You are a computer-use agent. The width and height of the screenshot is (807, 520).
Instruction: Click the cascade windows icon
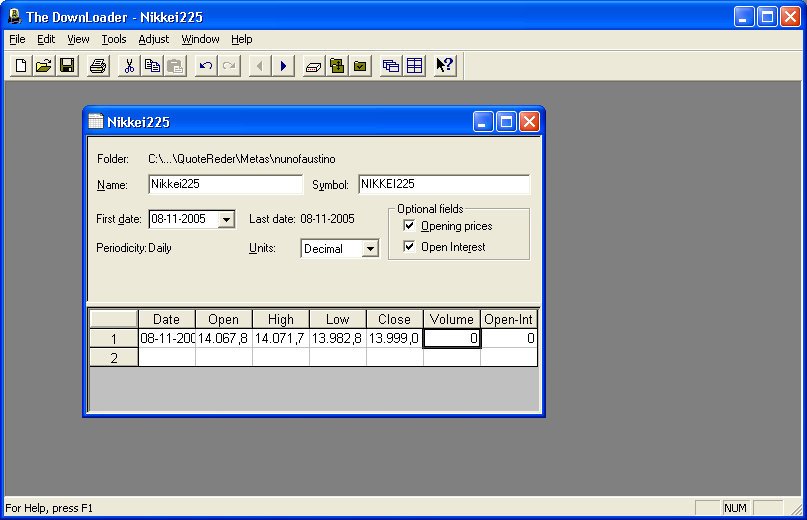coord(391,66)
